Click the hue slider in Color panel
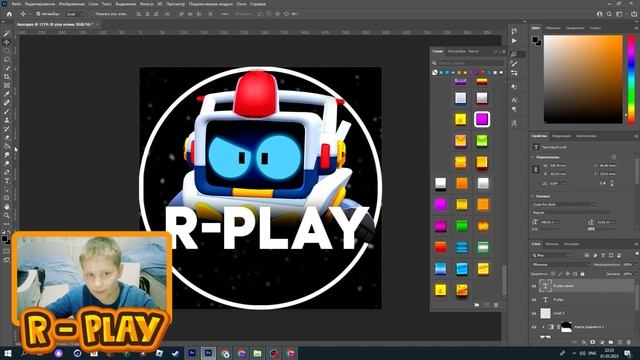The width and height of the screenshot is (640, 360). 631,79
